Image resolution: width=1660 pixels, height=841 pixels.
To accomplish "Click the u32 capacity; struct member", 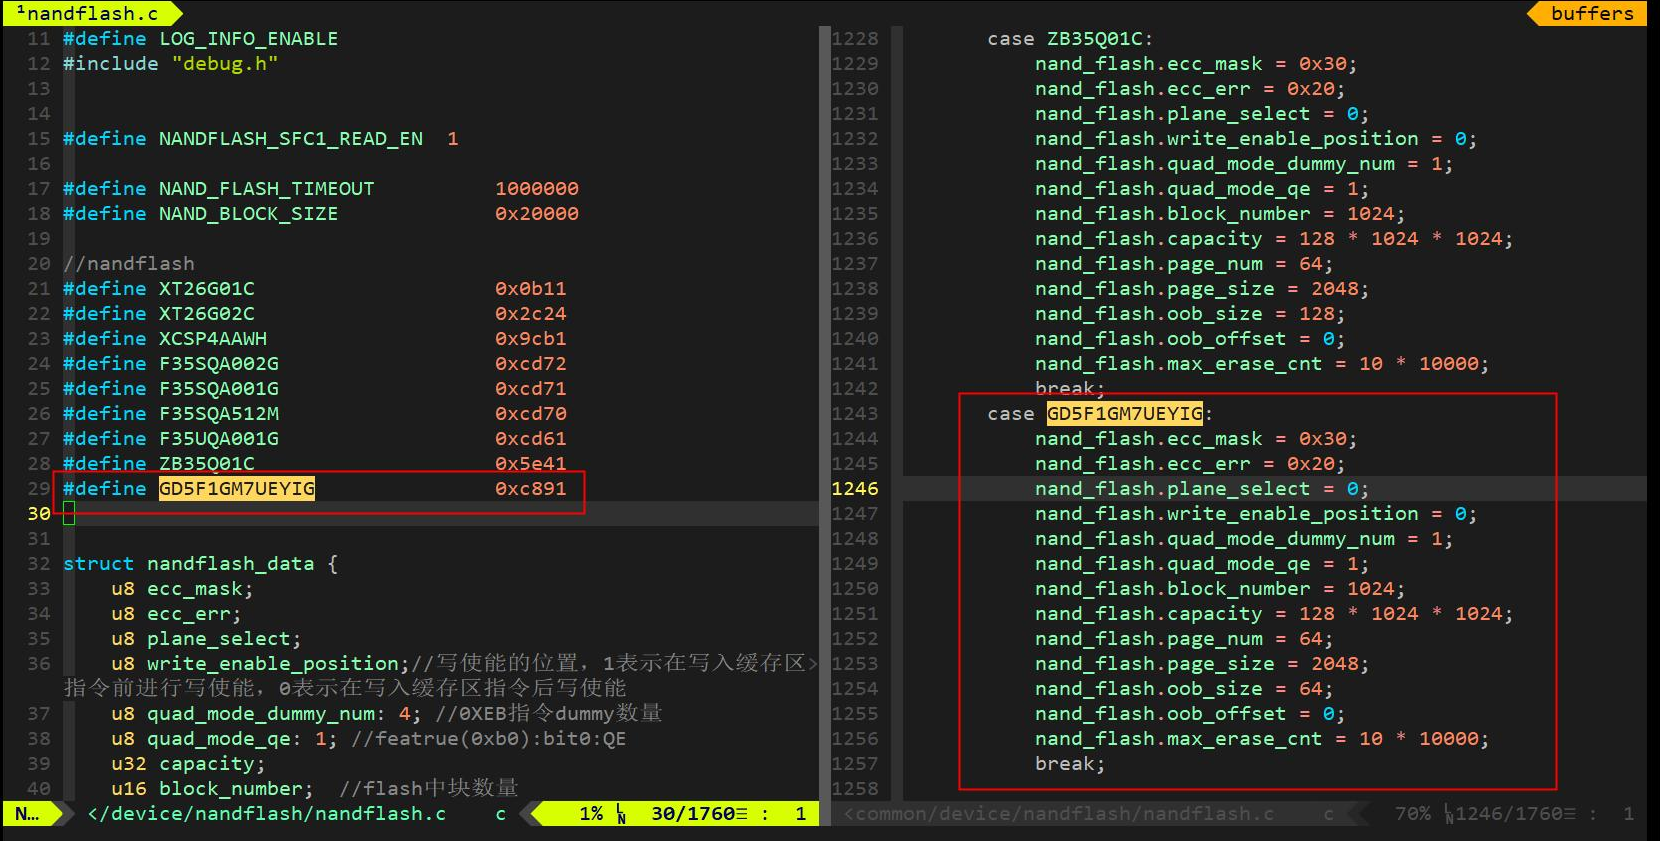I will 188,764.
